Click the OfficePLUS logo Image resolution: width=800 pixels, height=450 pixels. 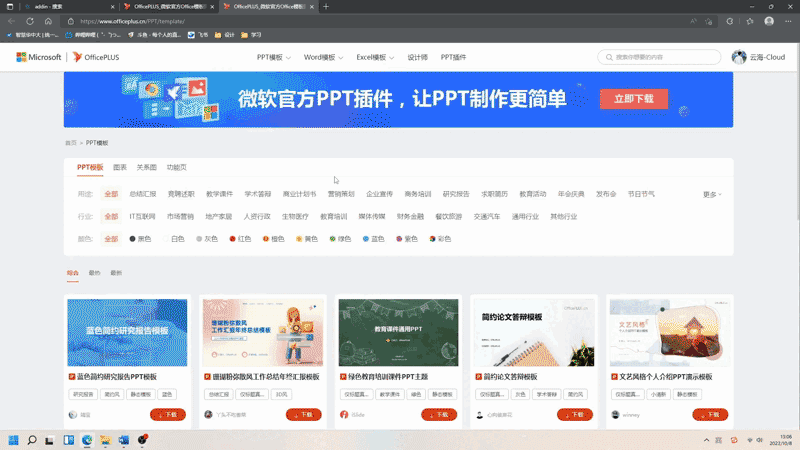coord(96,57)
